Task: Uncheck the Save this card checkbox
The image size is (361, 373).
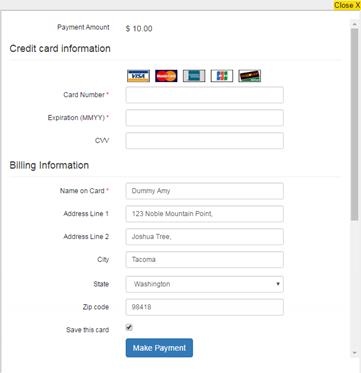Action: point(129,327)
